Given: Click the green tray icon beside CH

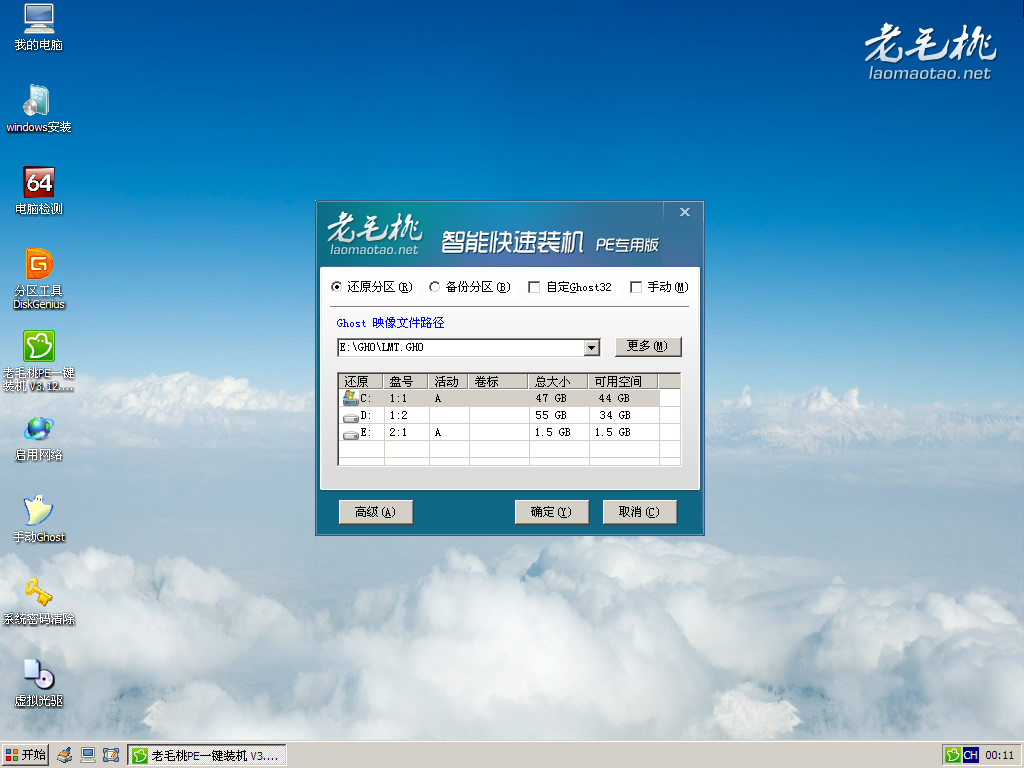Looking at the screenshot, I should (x=952, y=756).
